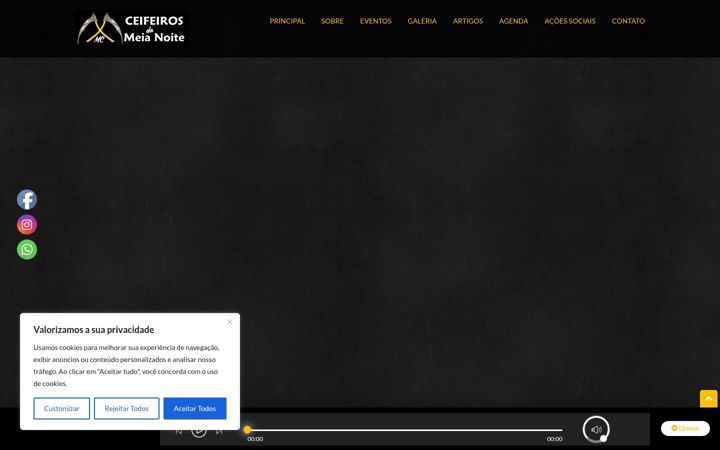Open the ARTIGOS page
Screen dimensions: 720x450
[468, 21]
